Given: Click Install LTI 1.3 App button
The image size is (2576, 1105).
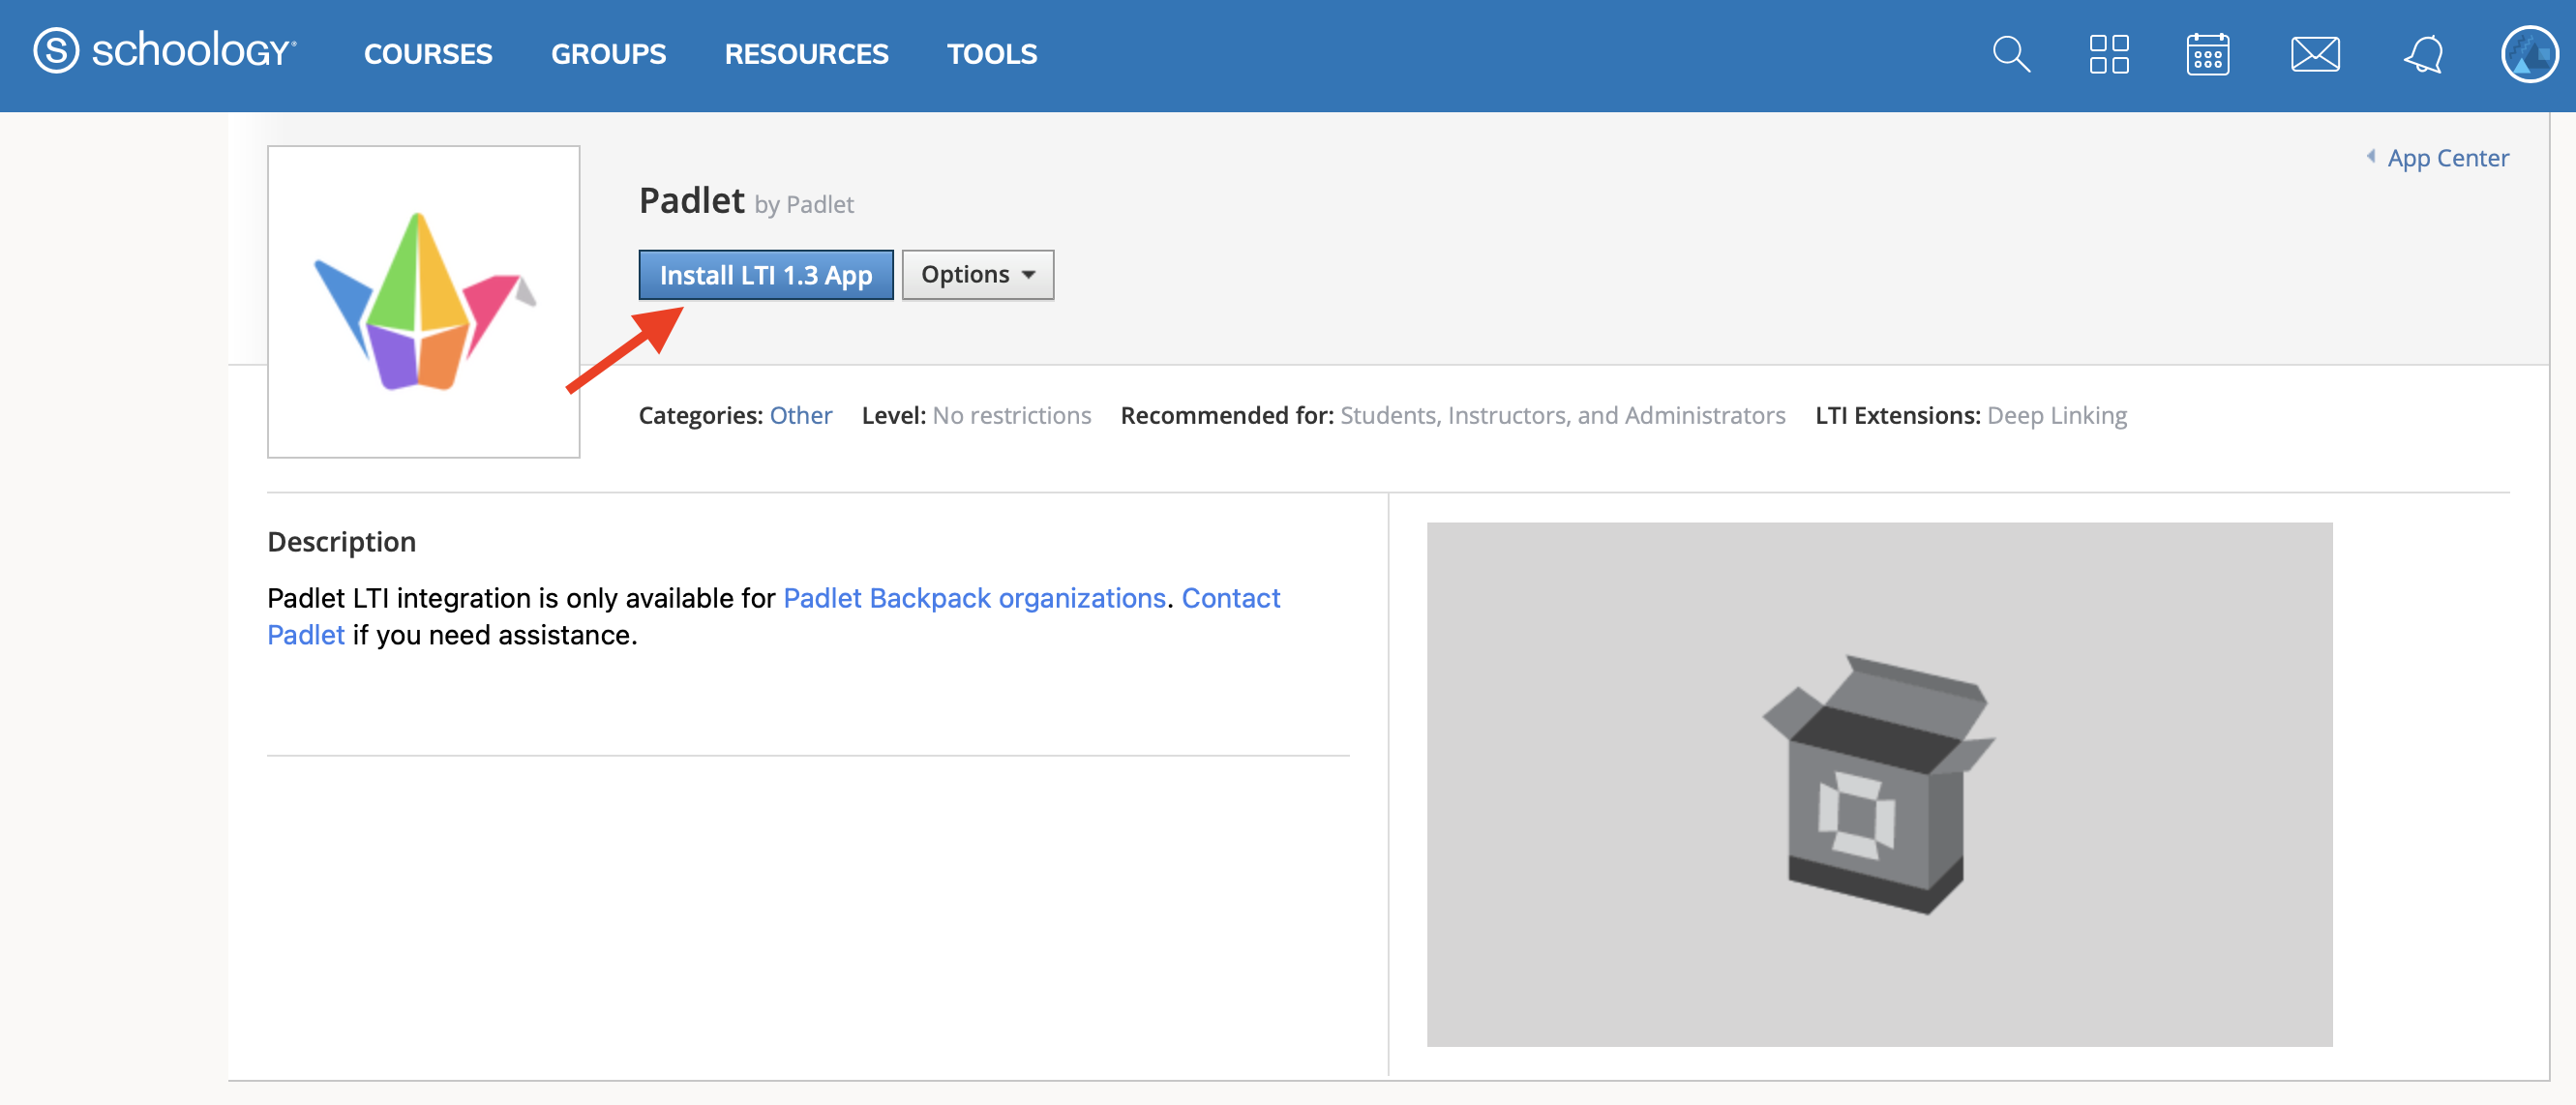Looking at the screenshot, I should pos(765,275).
